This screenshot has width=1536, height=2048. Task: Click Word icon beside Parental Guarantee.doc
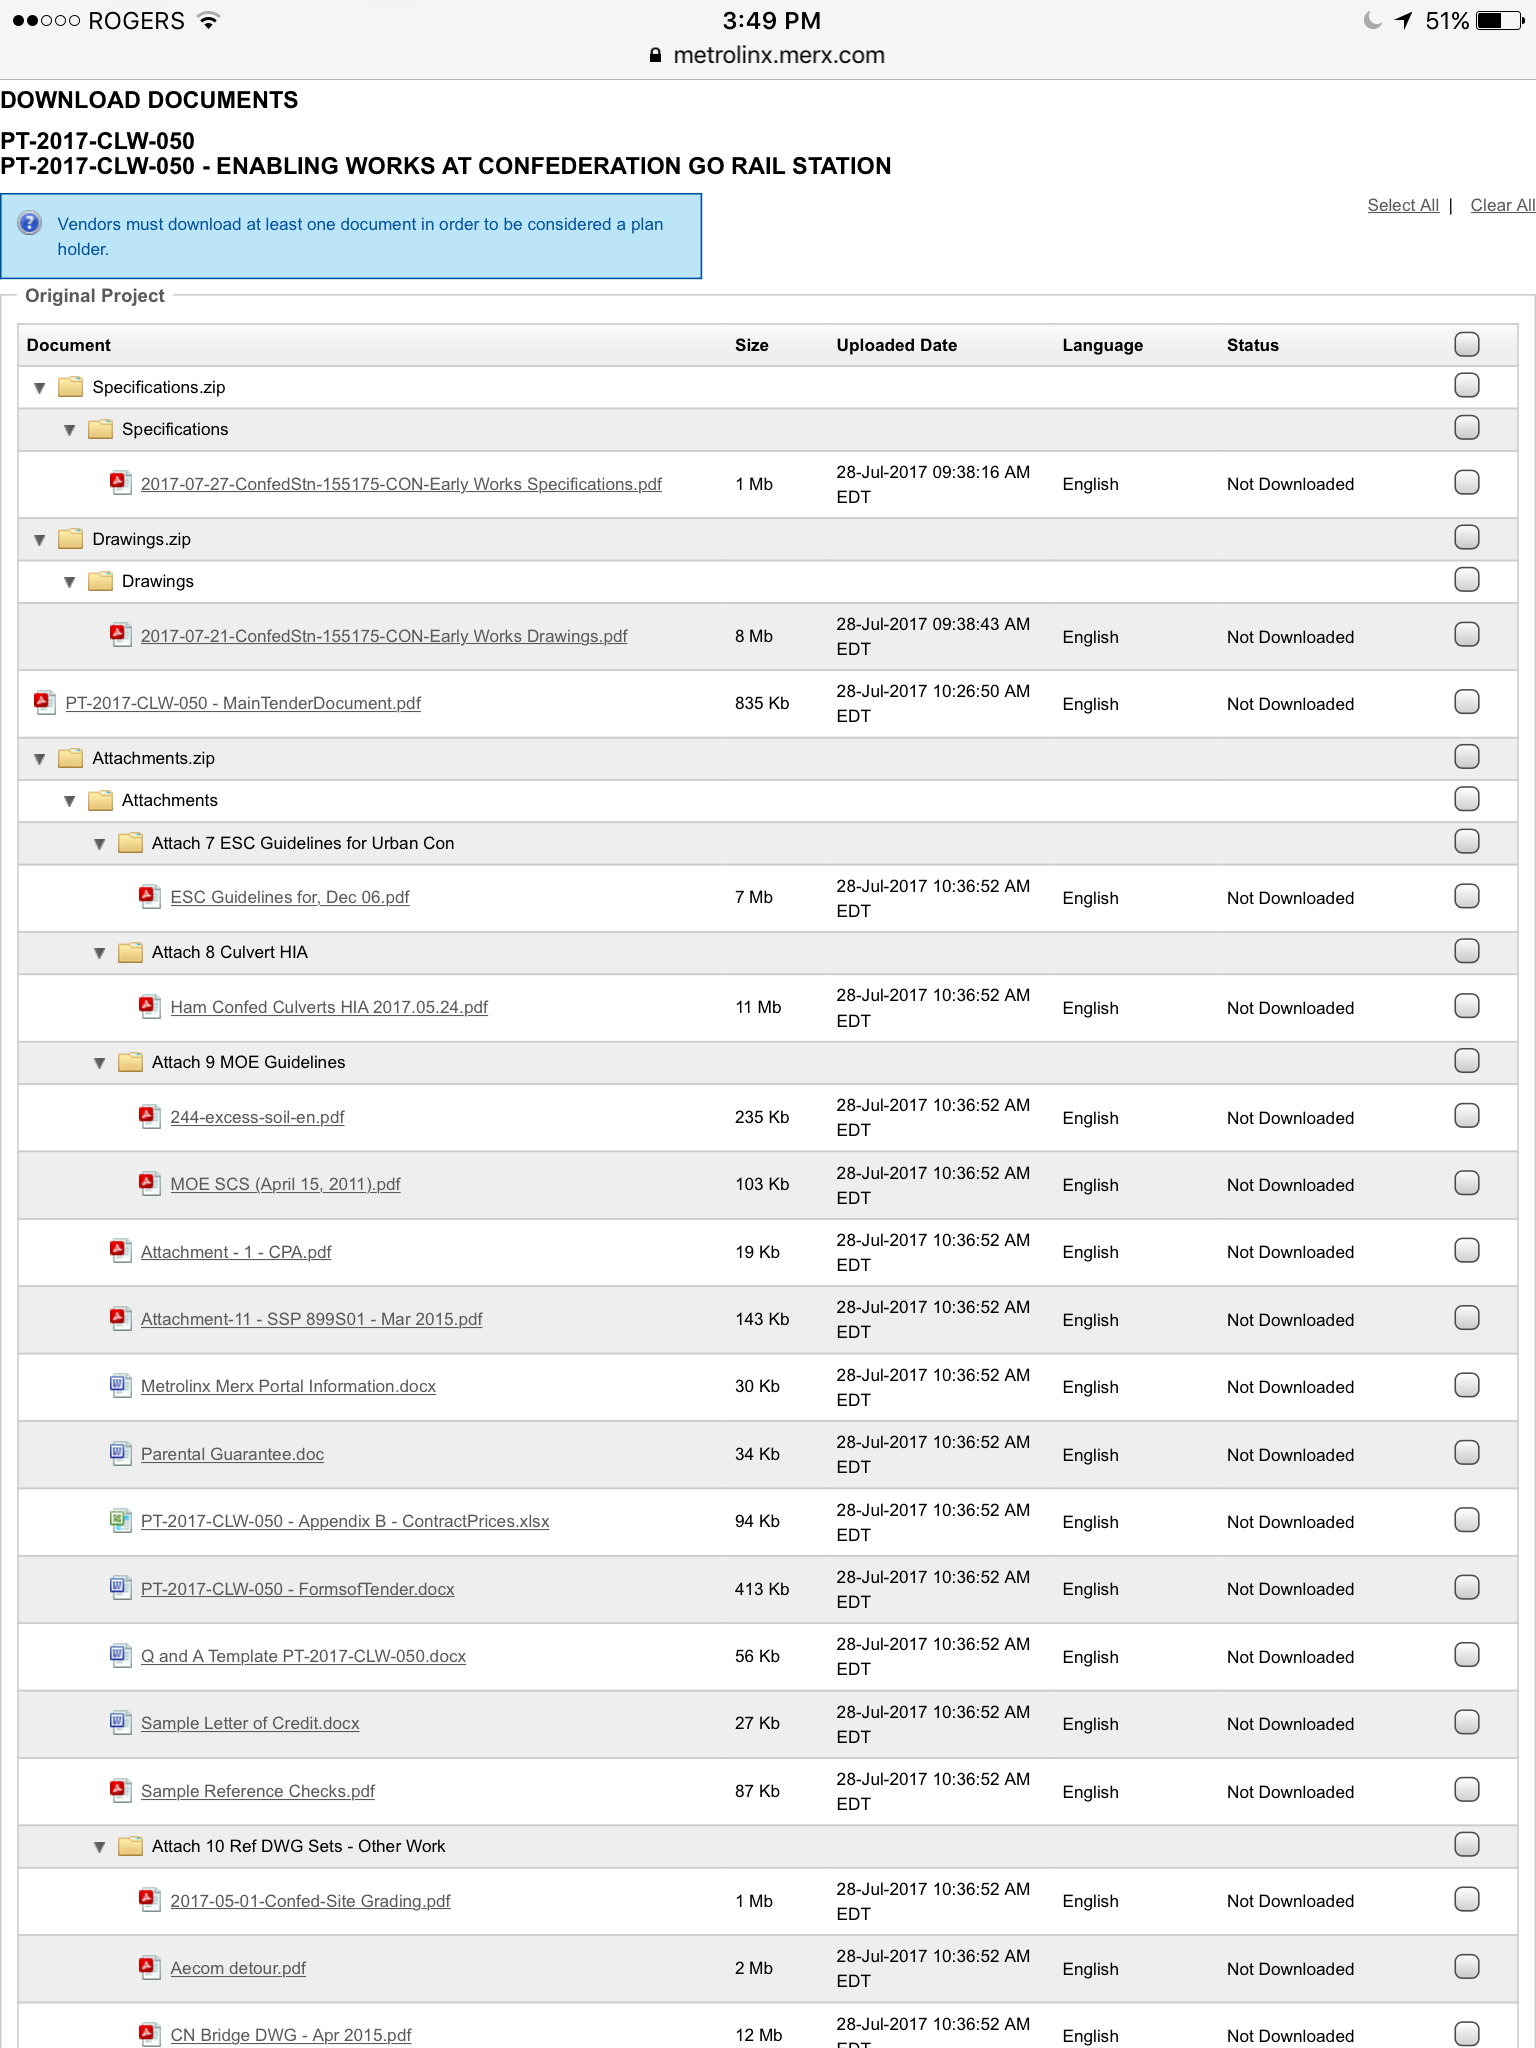119,1453
